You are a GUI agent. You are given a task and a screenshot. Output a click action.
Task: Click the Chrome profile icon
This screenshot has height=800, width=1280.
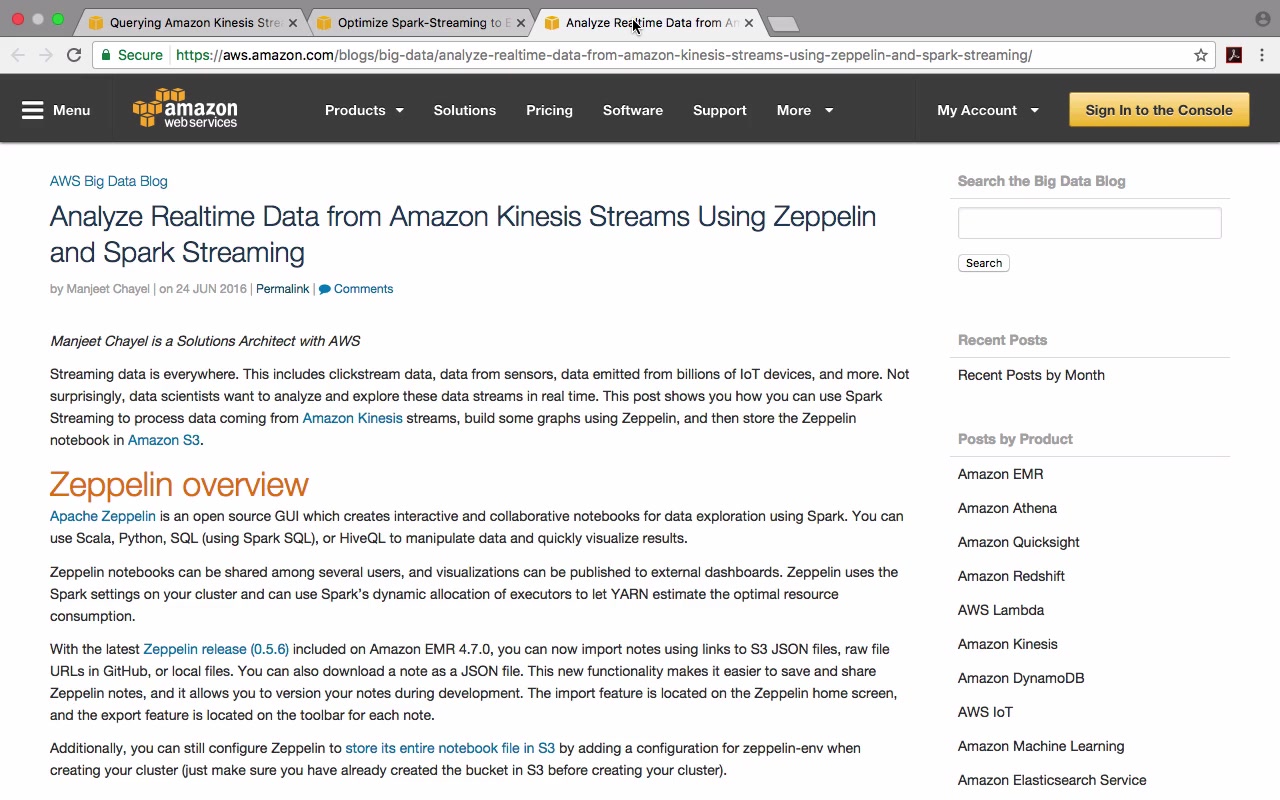click(x=1262, y=19)
